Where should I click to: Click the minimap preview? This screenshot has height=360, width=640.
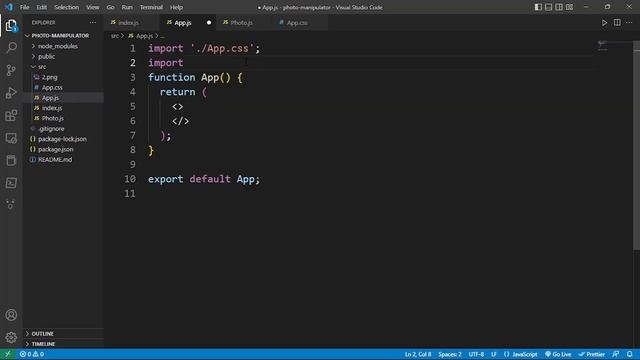[x=603, y=45]
